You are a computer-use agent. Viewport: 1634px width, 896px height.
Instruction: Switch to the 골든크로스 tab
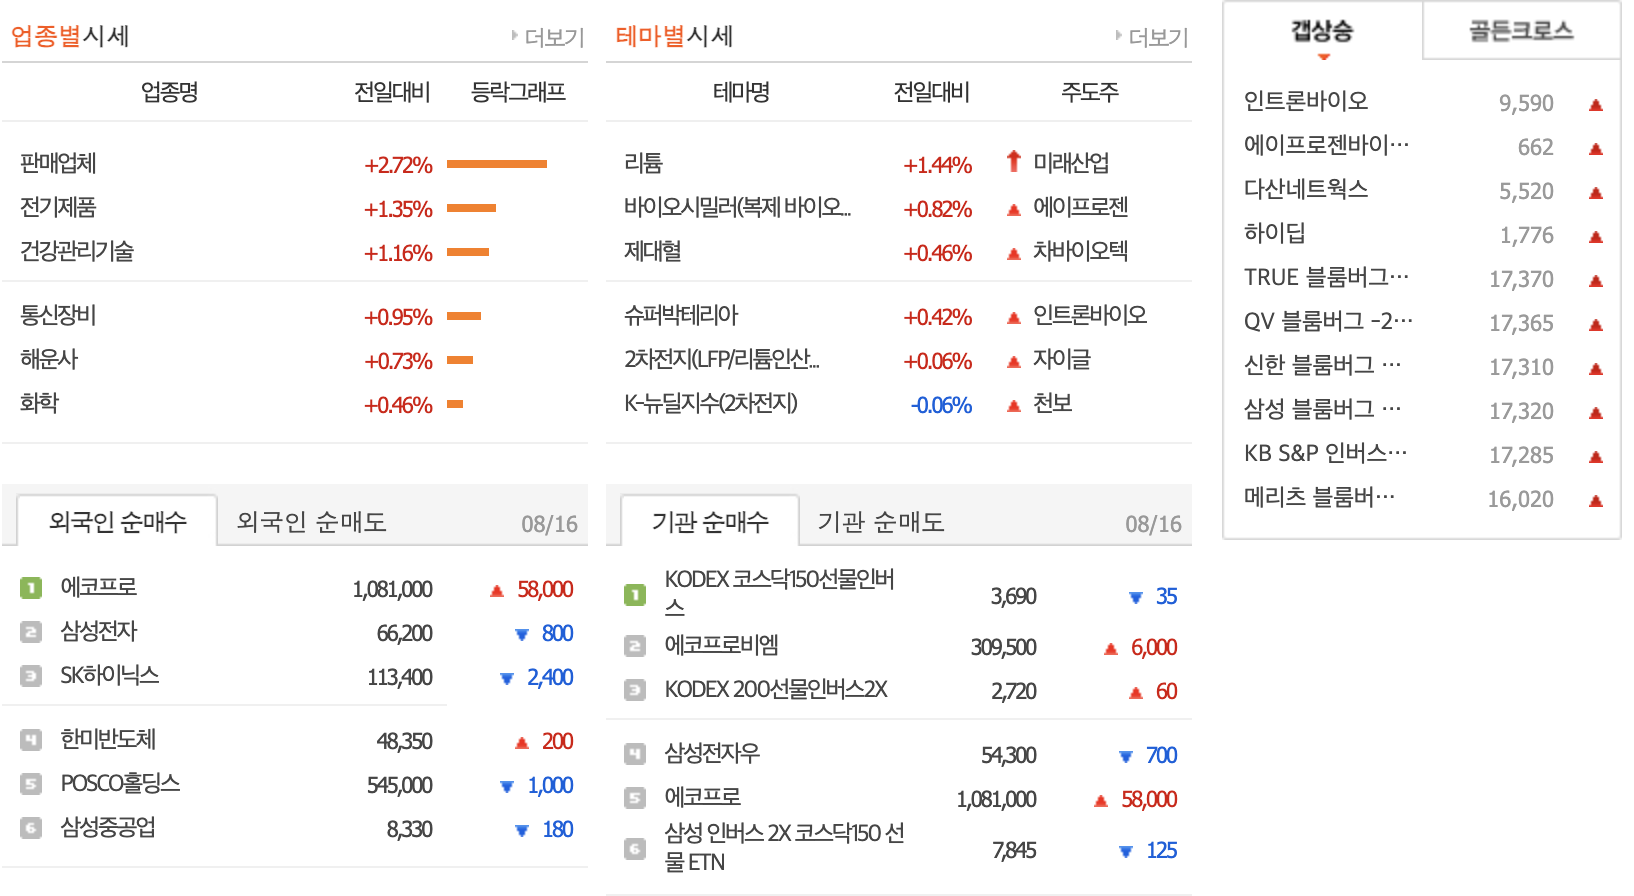(x=1521, y=31)
